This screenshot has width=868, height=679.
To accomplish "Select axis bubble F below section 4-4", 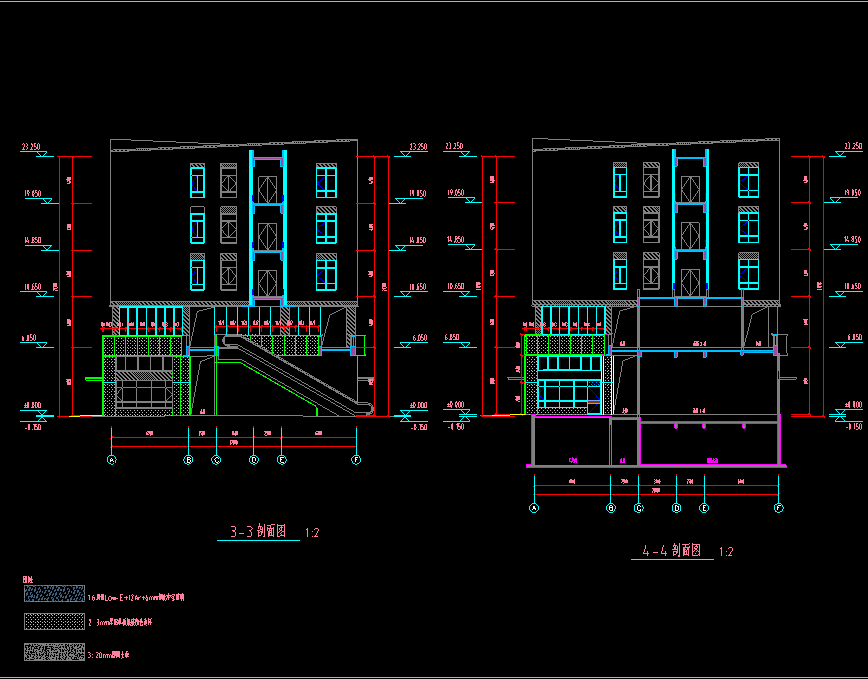I will pos(778,508).
